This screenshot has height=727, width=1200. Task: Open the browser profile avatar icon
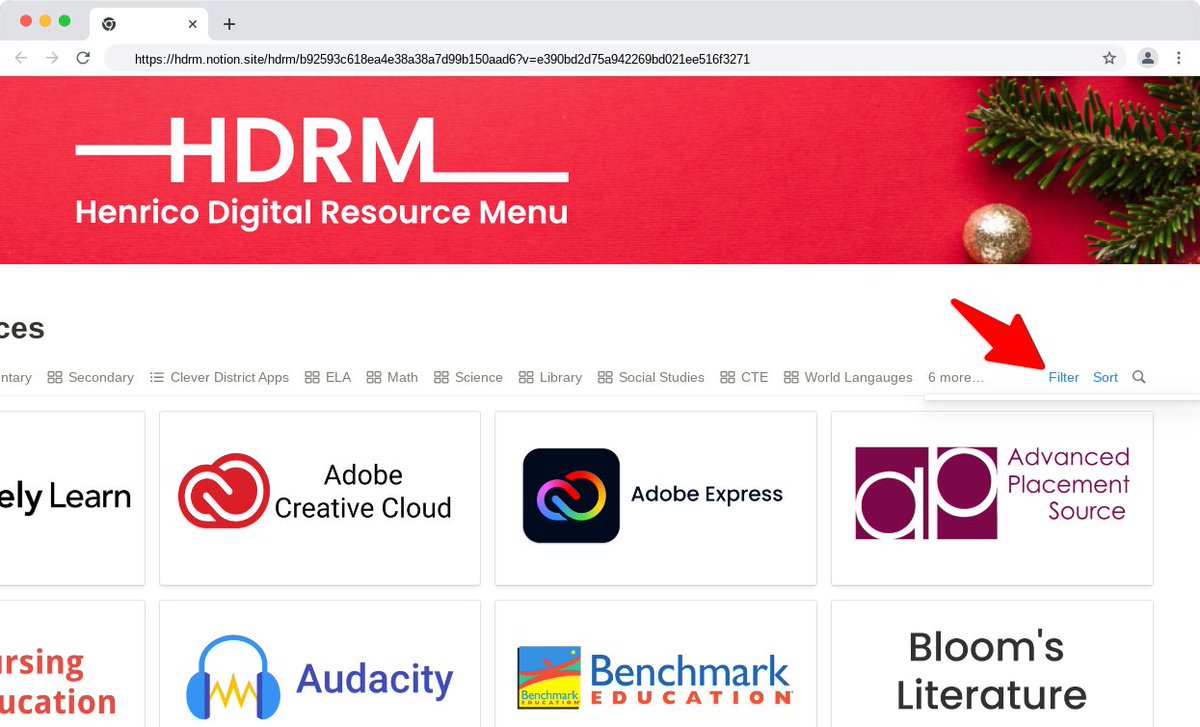tap(1148, 58)
